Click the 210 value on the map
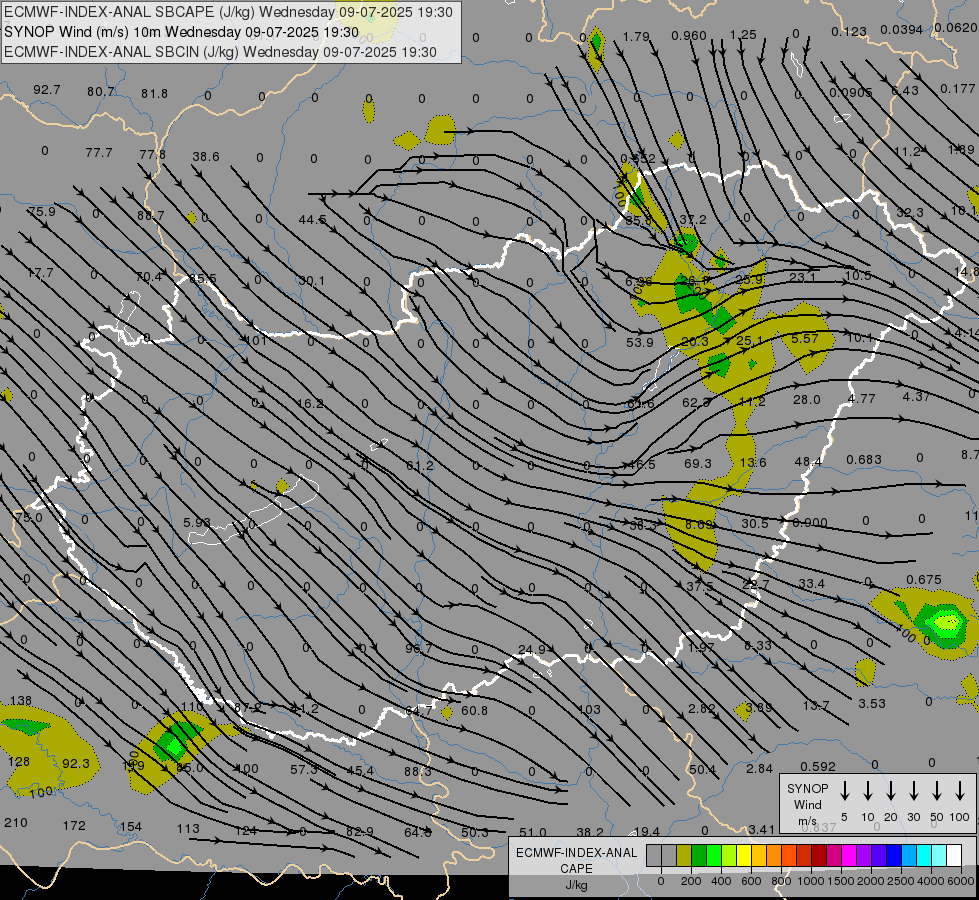Screen dimensions: 979x900 pyautogui.click(x=16, y=823)
